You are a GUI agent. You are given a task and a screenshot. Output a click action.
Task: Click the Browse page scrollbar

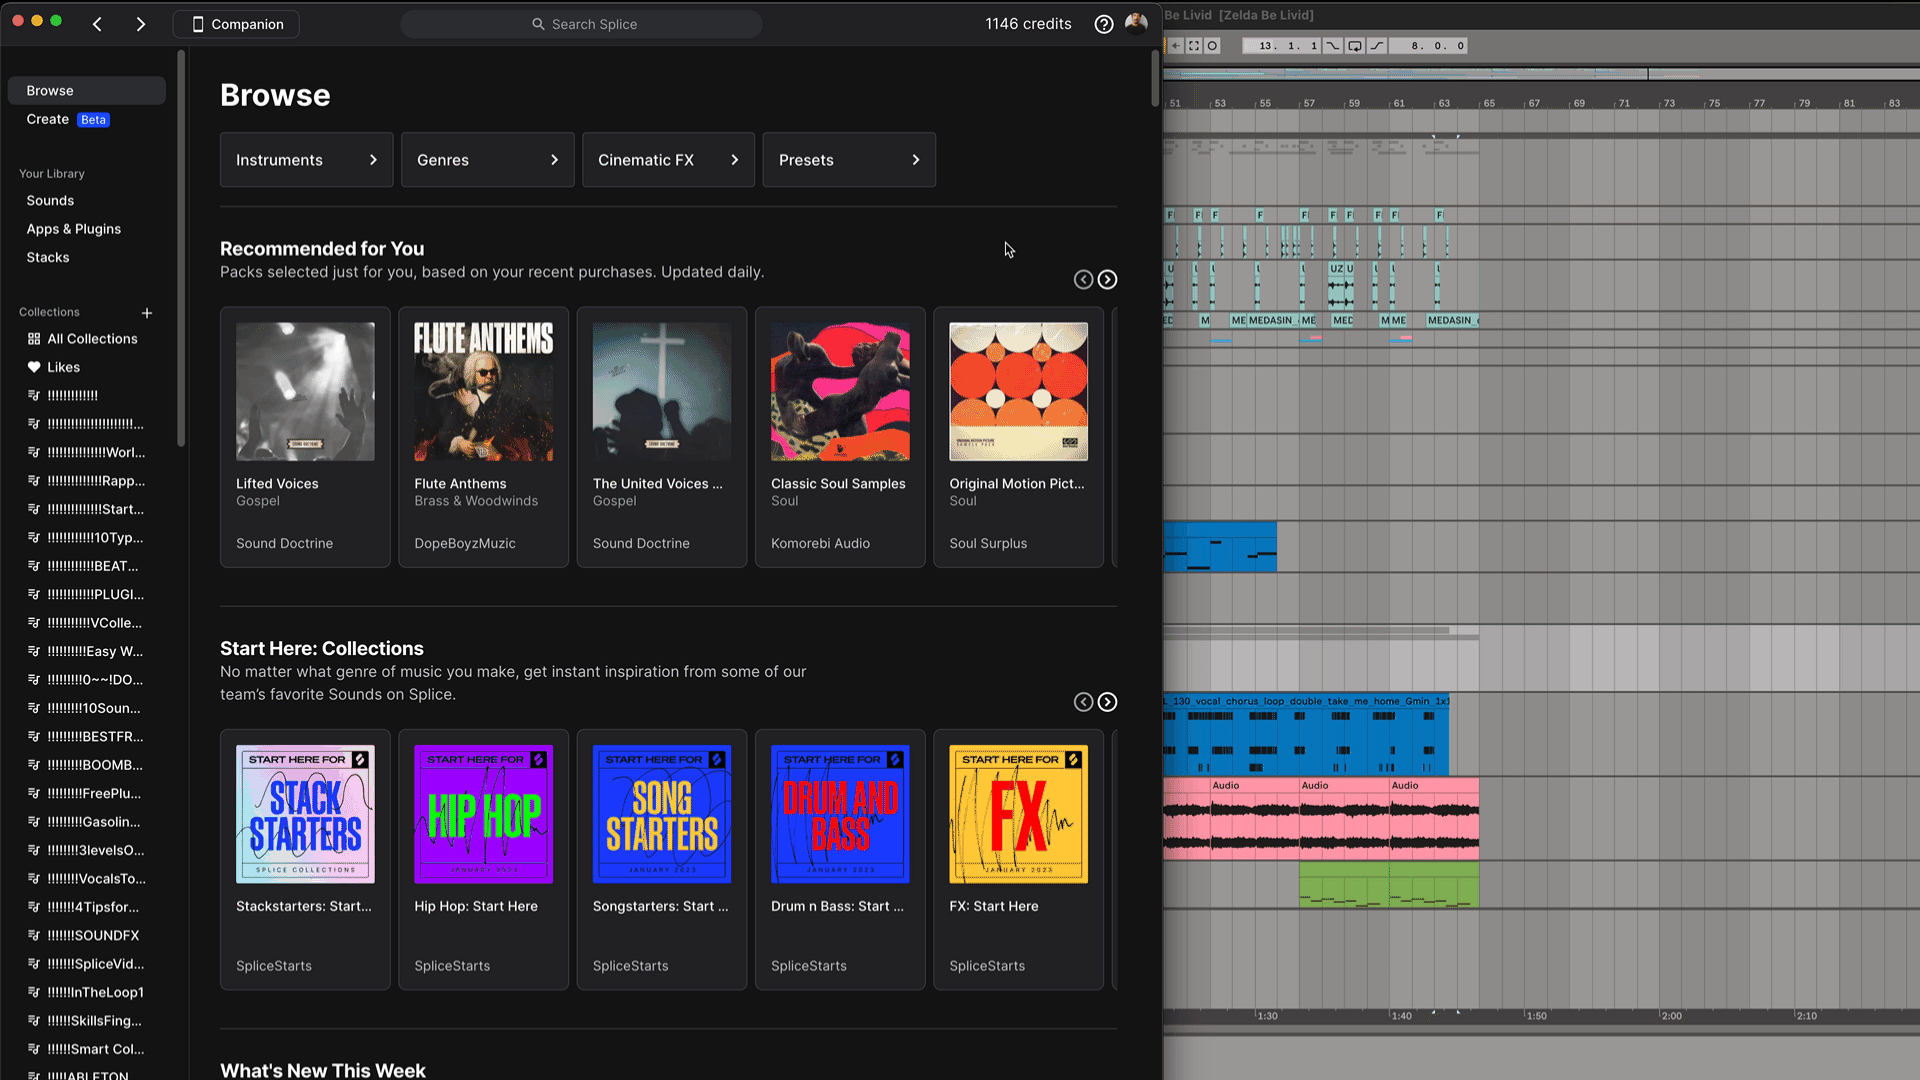pos(1155,78)
